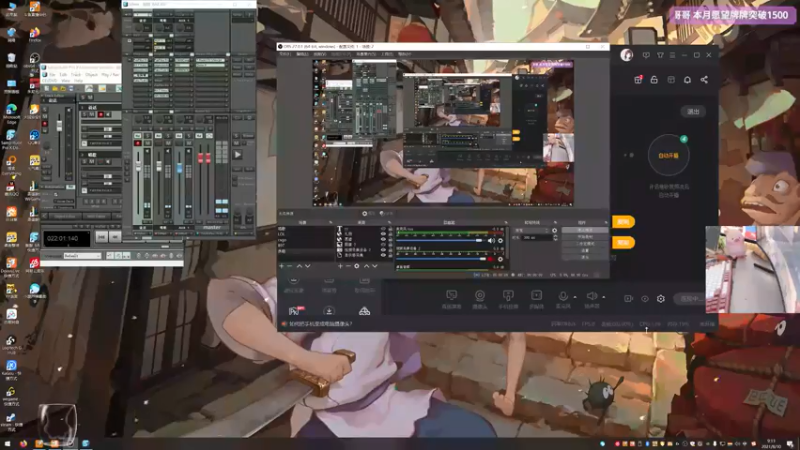Viewport: 800px width, 450px height.
Task: Open notification bell in live app
Action: [x=687, y=80]
